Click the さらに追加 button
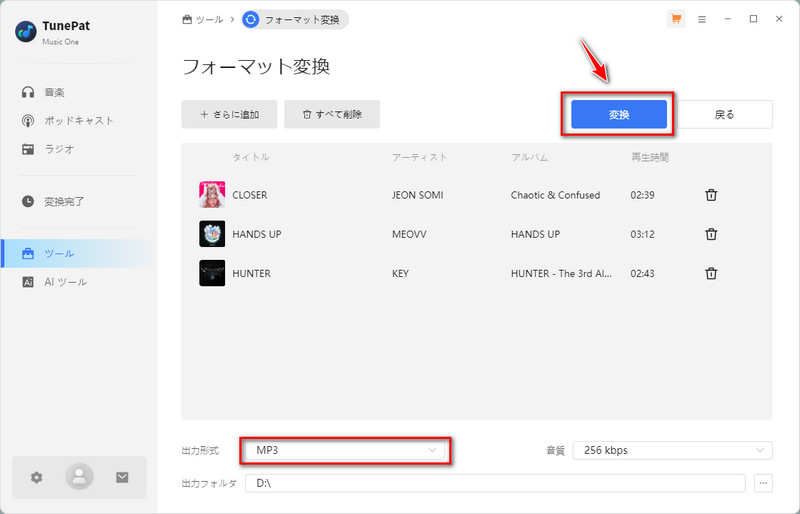The width and height of the screenshot is (800, 514). [229, 114]
